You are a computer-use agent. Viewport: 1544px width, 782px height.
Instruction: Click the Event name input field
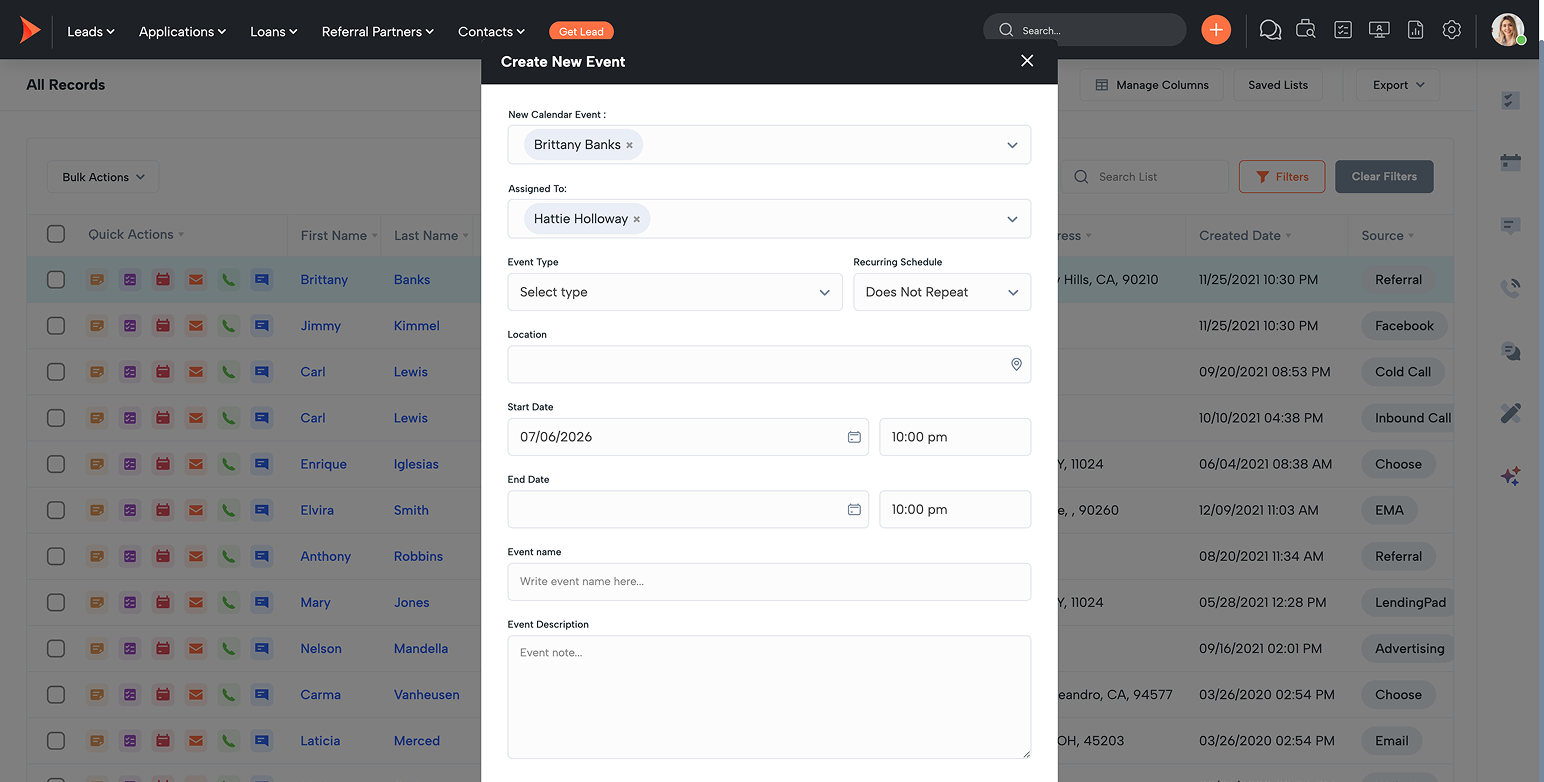tap(769, 582)
